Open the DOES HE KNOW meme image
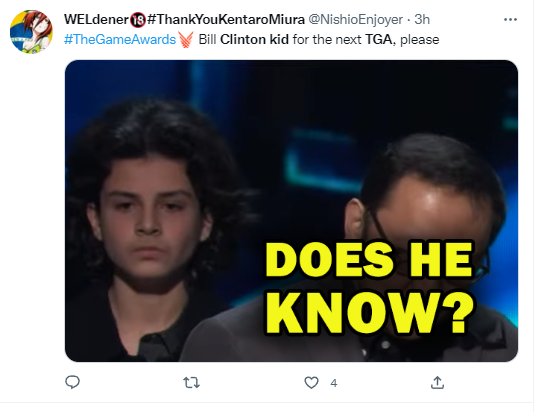 tap(291, 211)
